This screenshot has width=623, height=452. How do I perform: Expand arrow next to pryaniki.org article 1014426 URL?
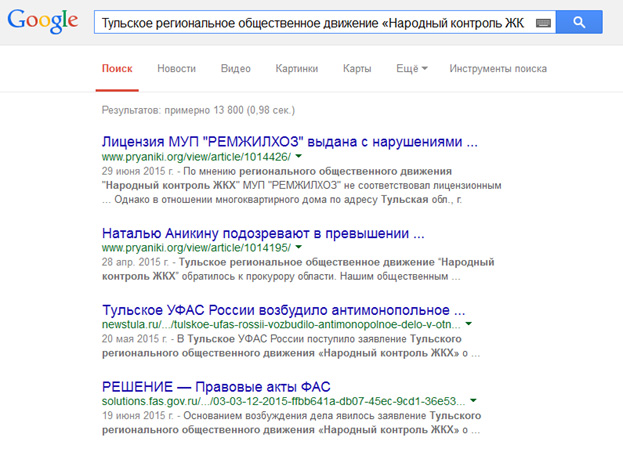point(299,157)
